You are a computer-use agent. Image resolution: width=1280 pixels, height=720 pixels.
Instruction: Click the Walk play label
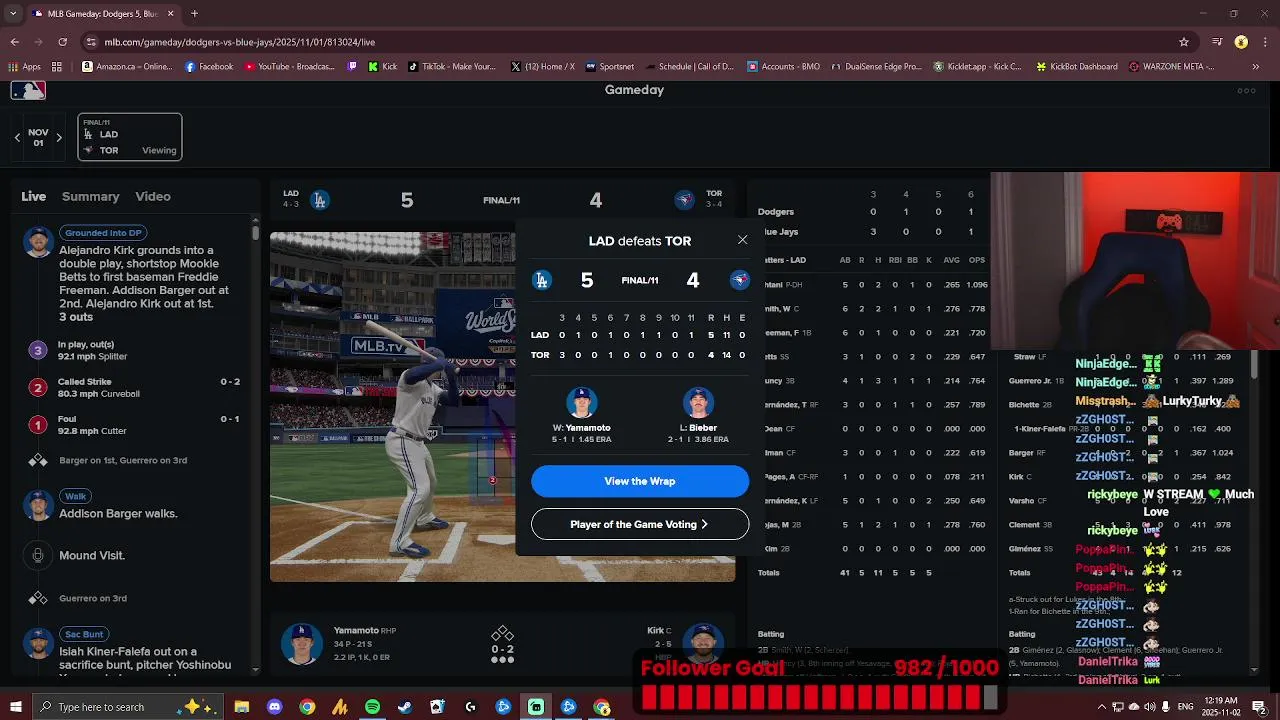coord(76,496)
